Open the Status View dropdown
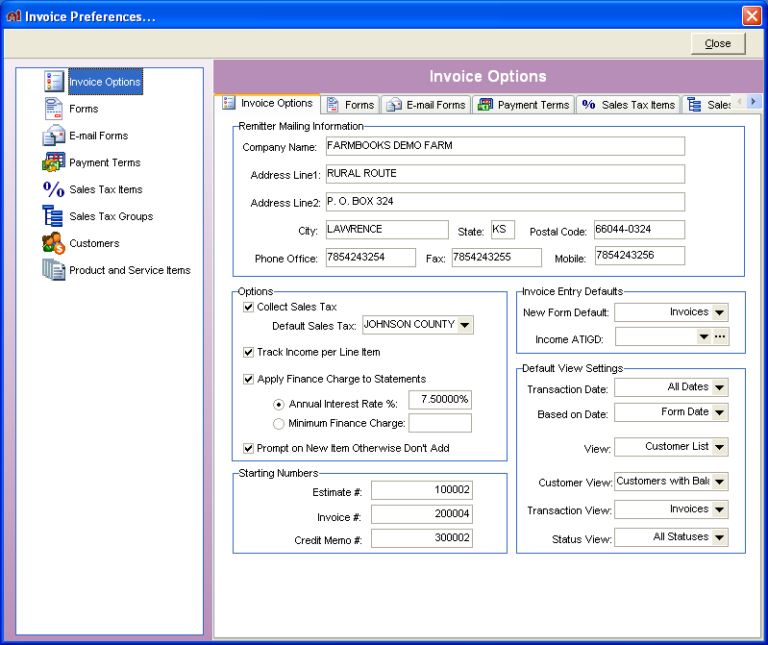Image resolution: width=768 pixels, height=645 pixels. coord(719,537)
